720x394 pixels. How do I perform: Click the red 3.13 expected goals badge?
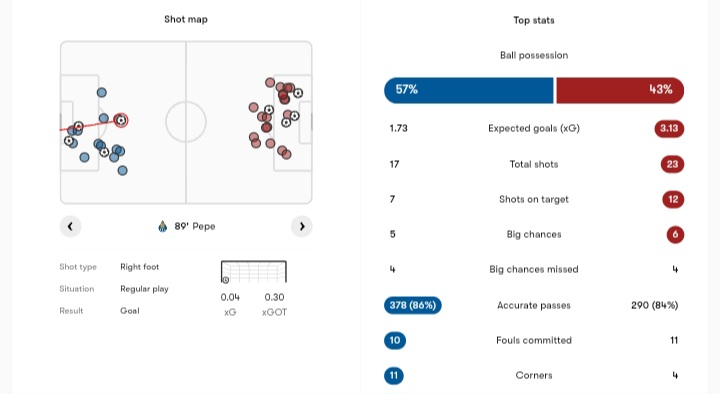tap(669, 129)
